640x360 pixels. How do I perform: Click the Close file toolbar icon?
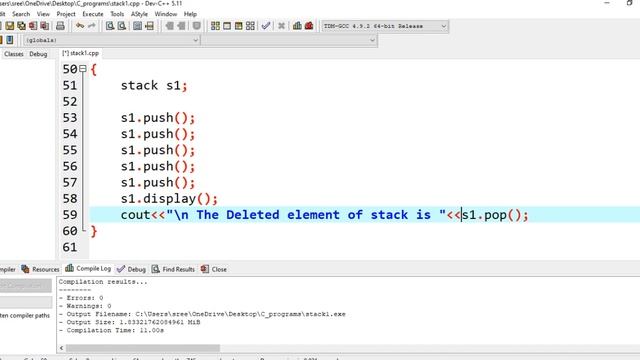pos(33,26)
